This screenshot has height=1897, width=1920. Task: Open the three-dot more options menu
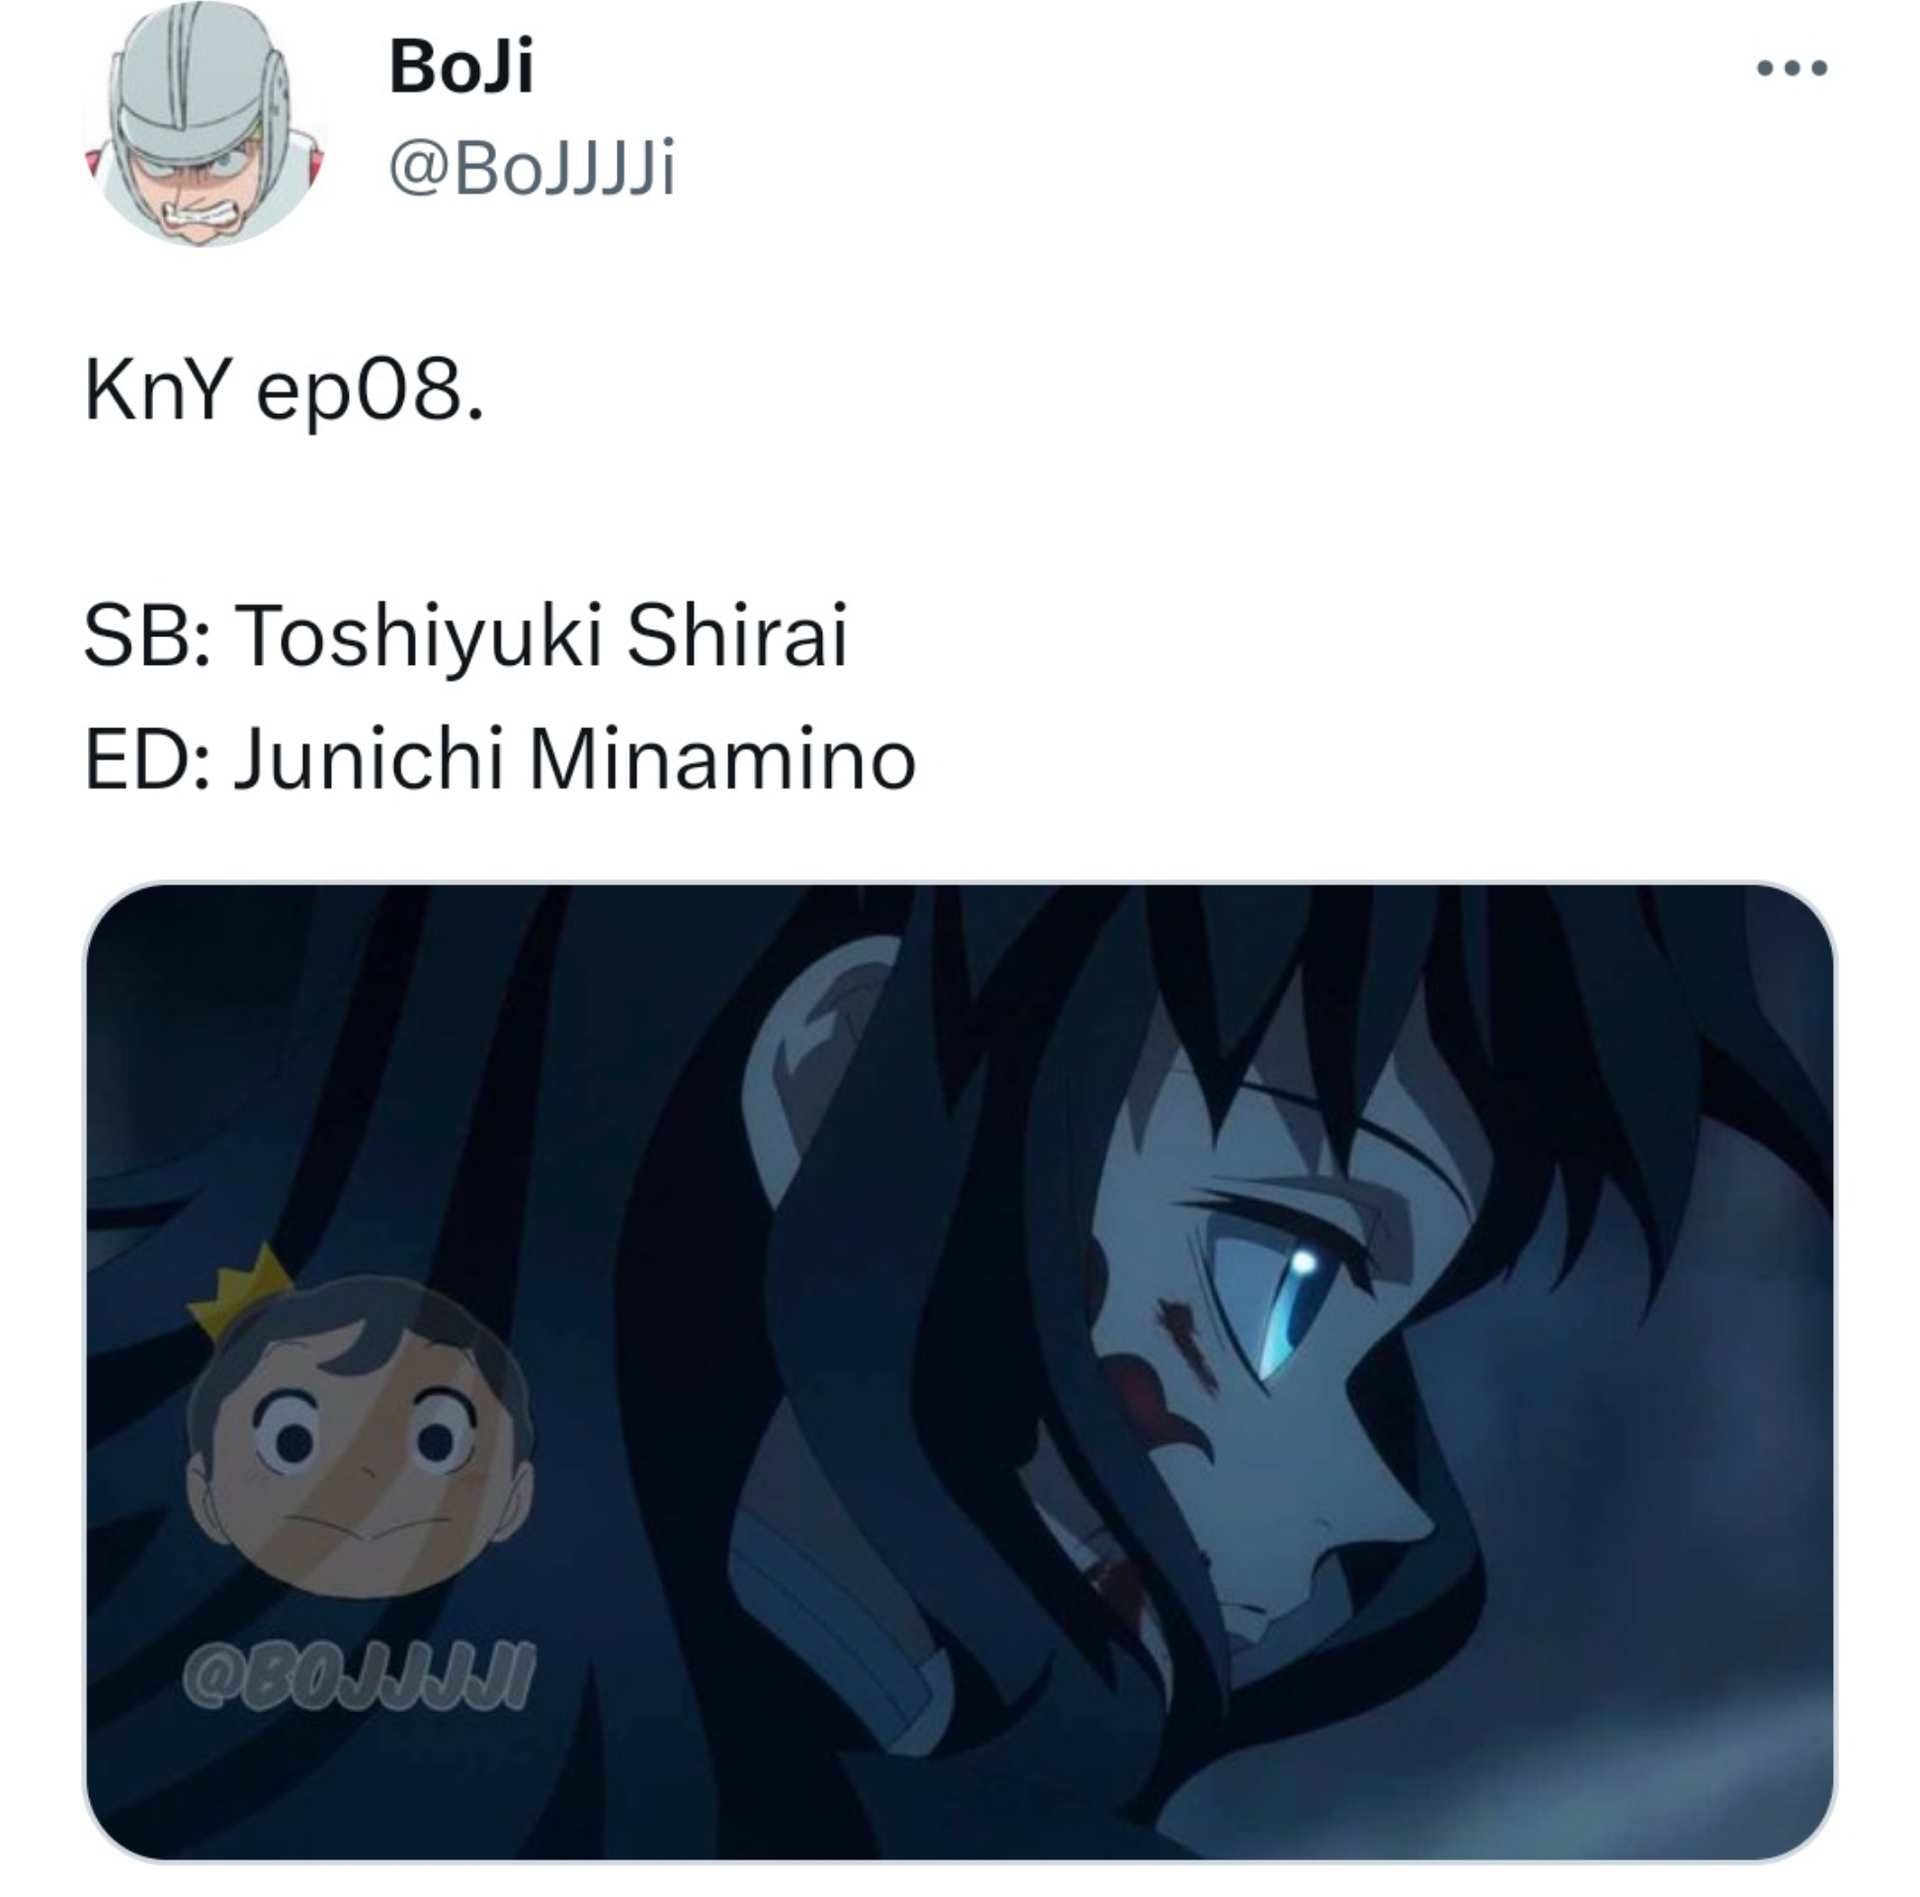pos(1792,68)
